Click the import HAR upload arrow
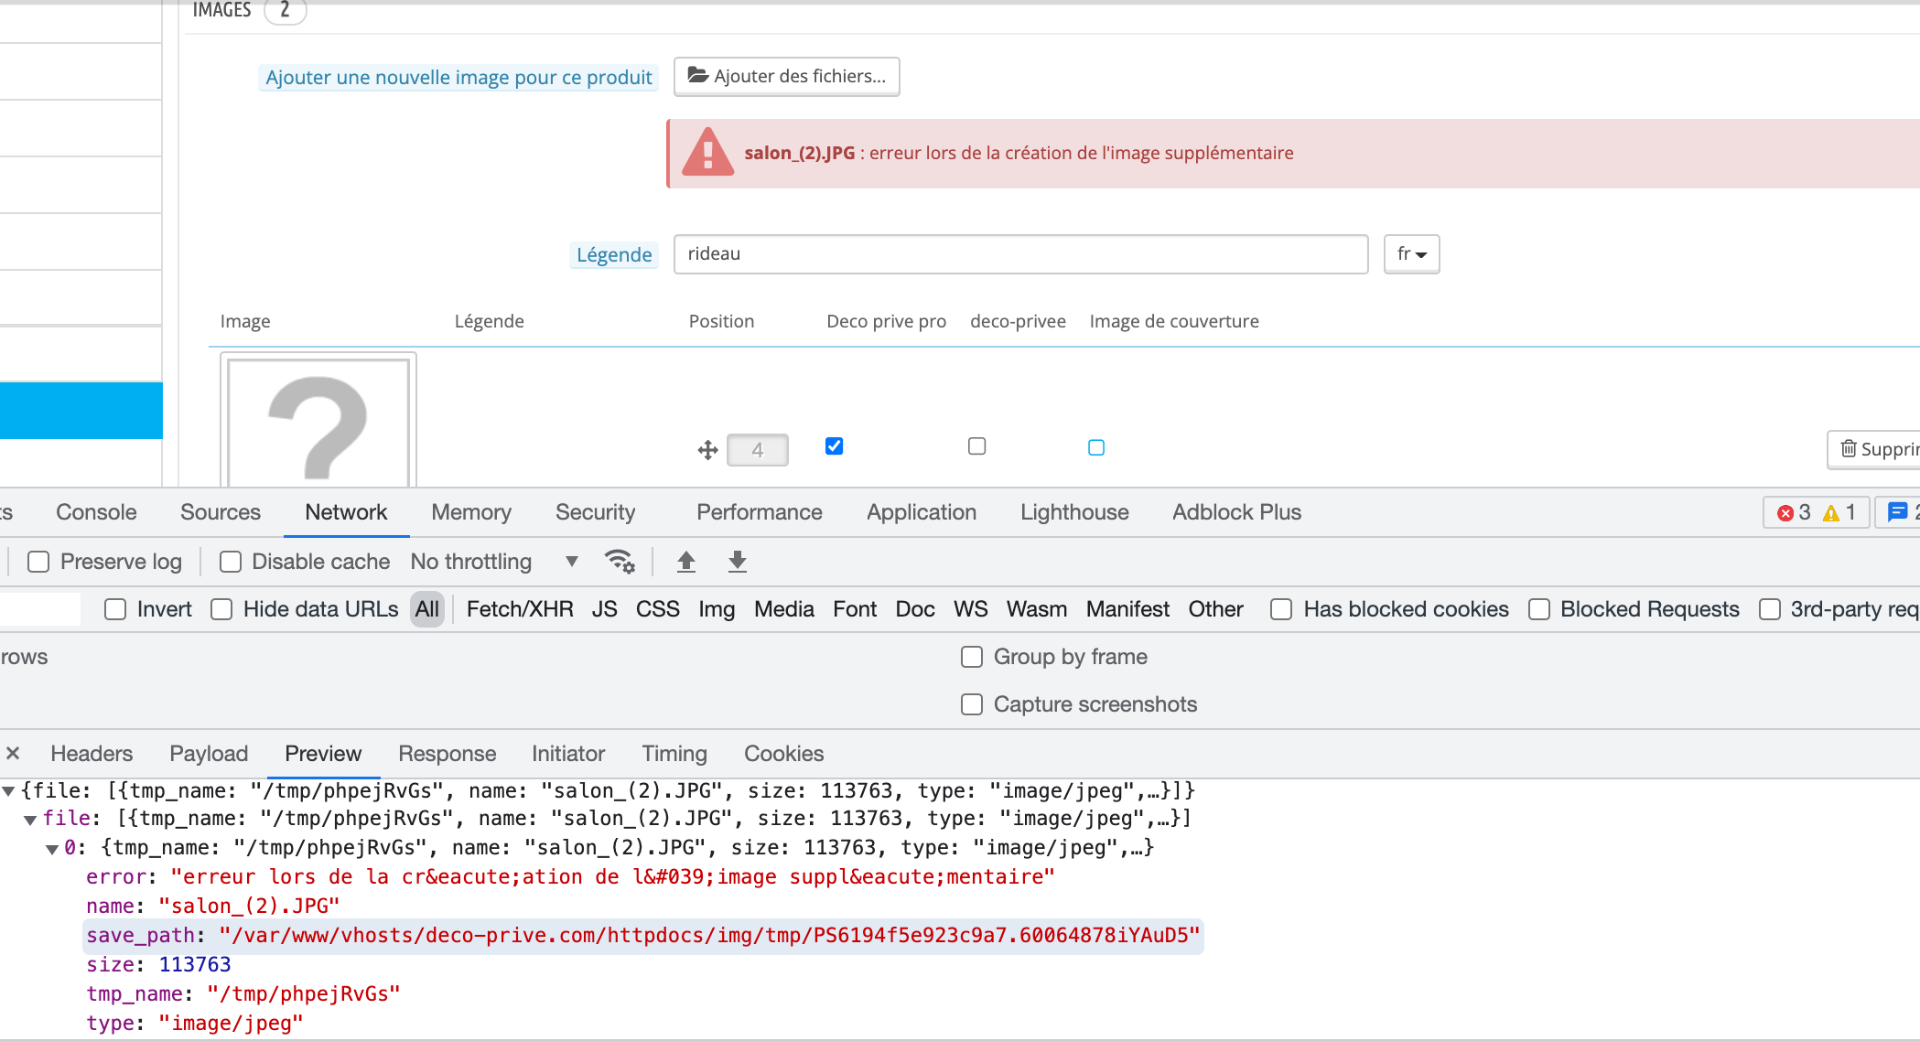This screenshot has height=1041, width=1920. [686, 562]
